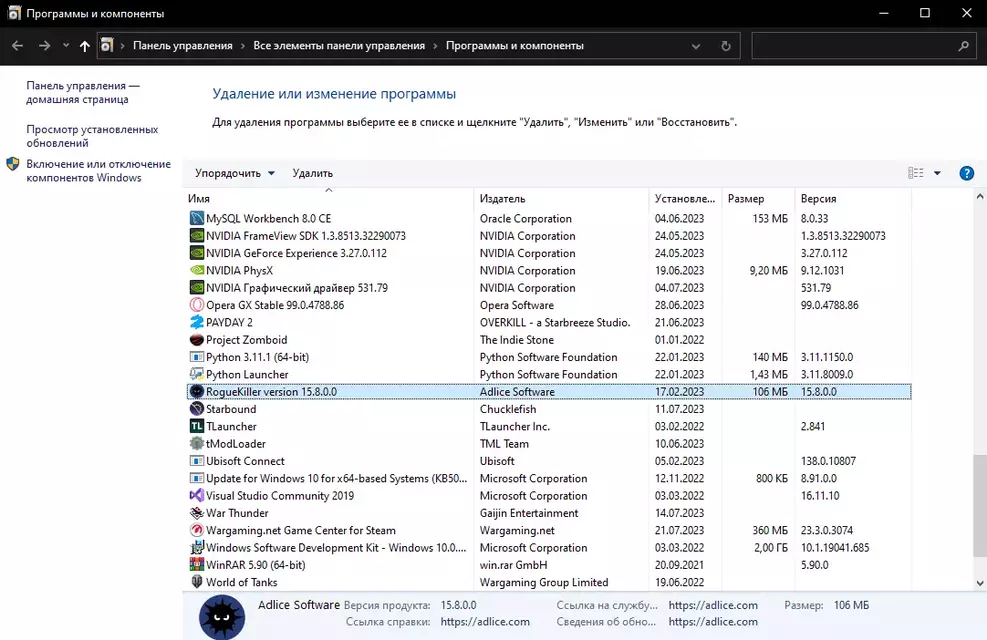Click the vertical scrollbar thumb

(x=979, y=506)
